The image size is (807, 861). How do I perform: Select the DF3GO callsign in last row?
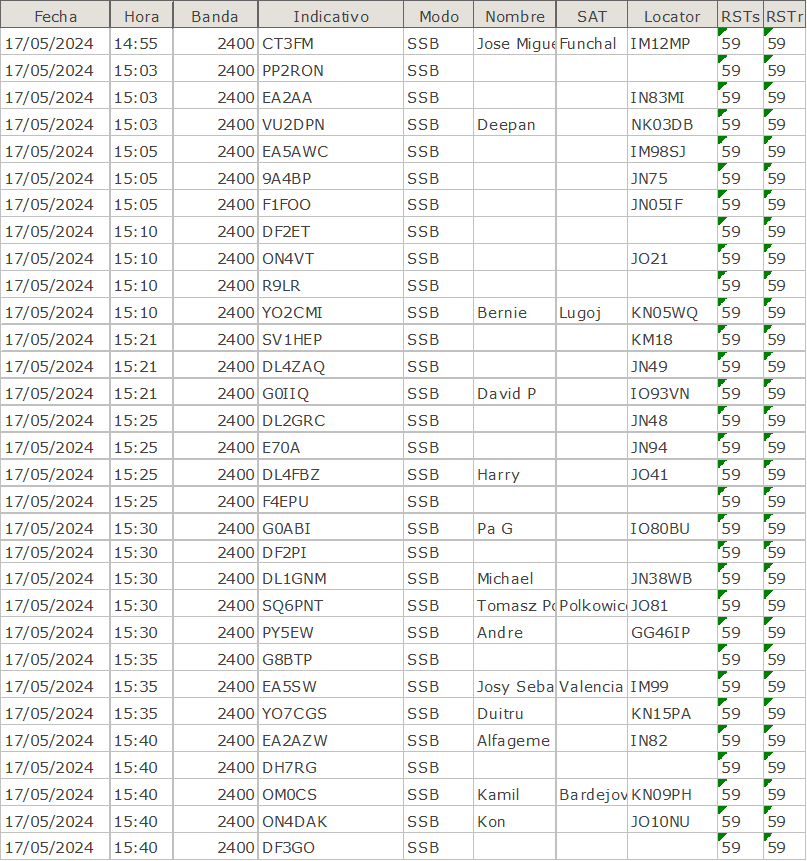[288, 848]
